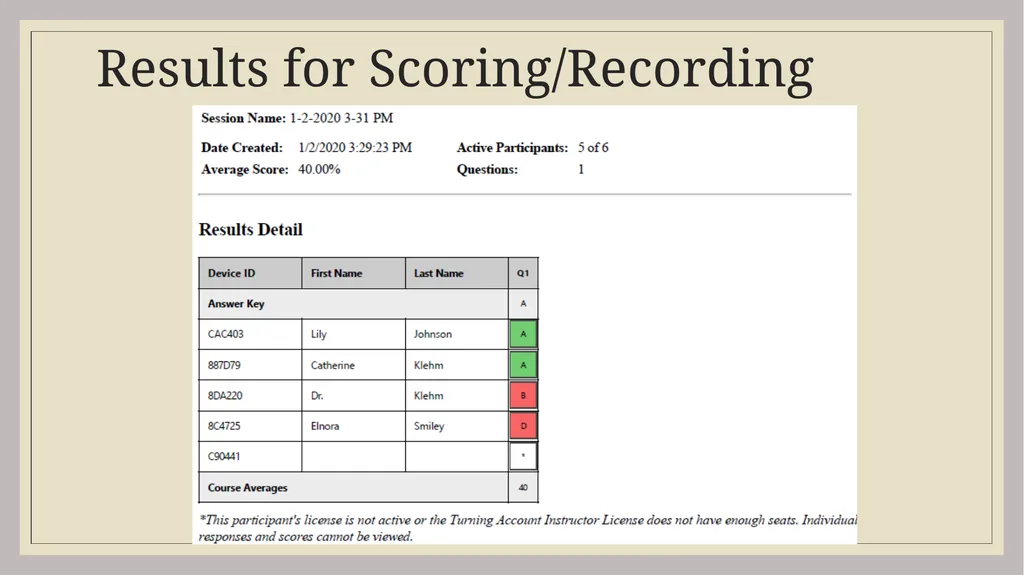Click the Active Participants value '5 of 6'
The image size is (1024, 575).
(x=593, y=148)
